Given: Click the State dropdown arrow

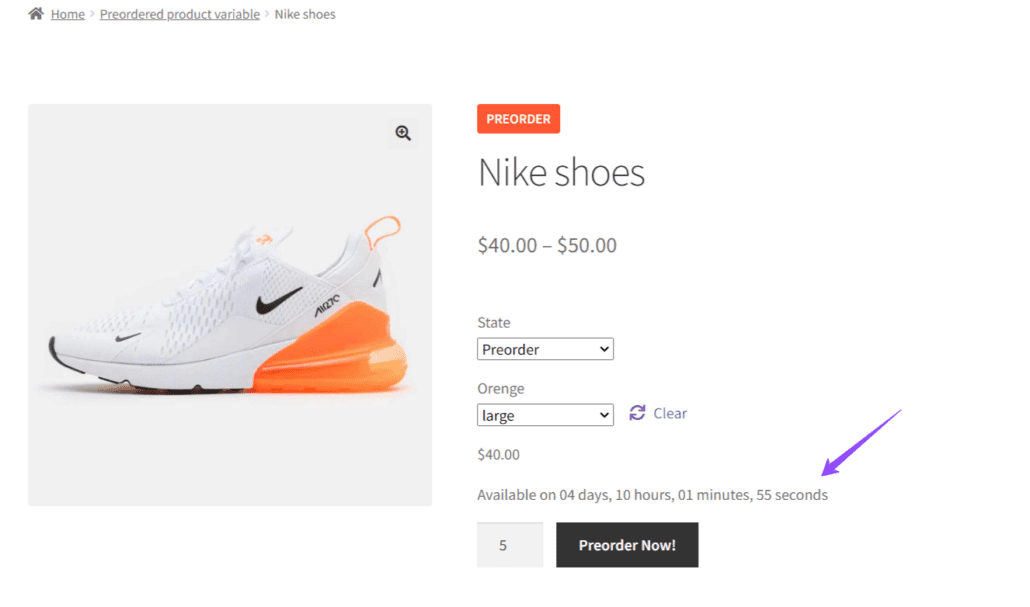Looking at the screenshot, I should pos(604,349).
